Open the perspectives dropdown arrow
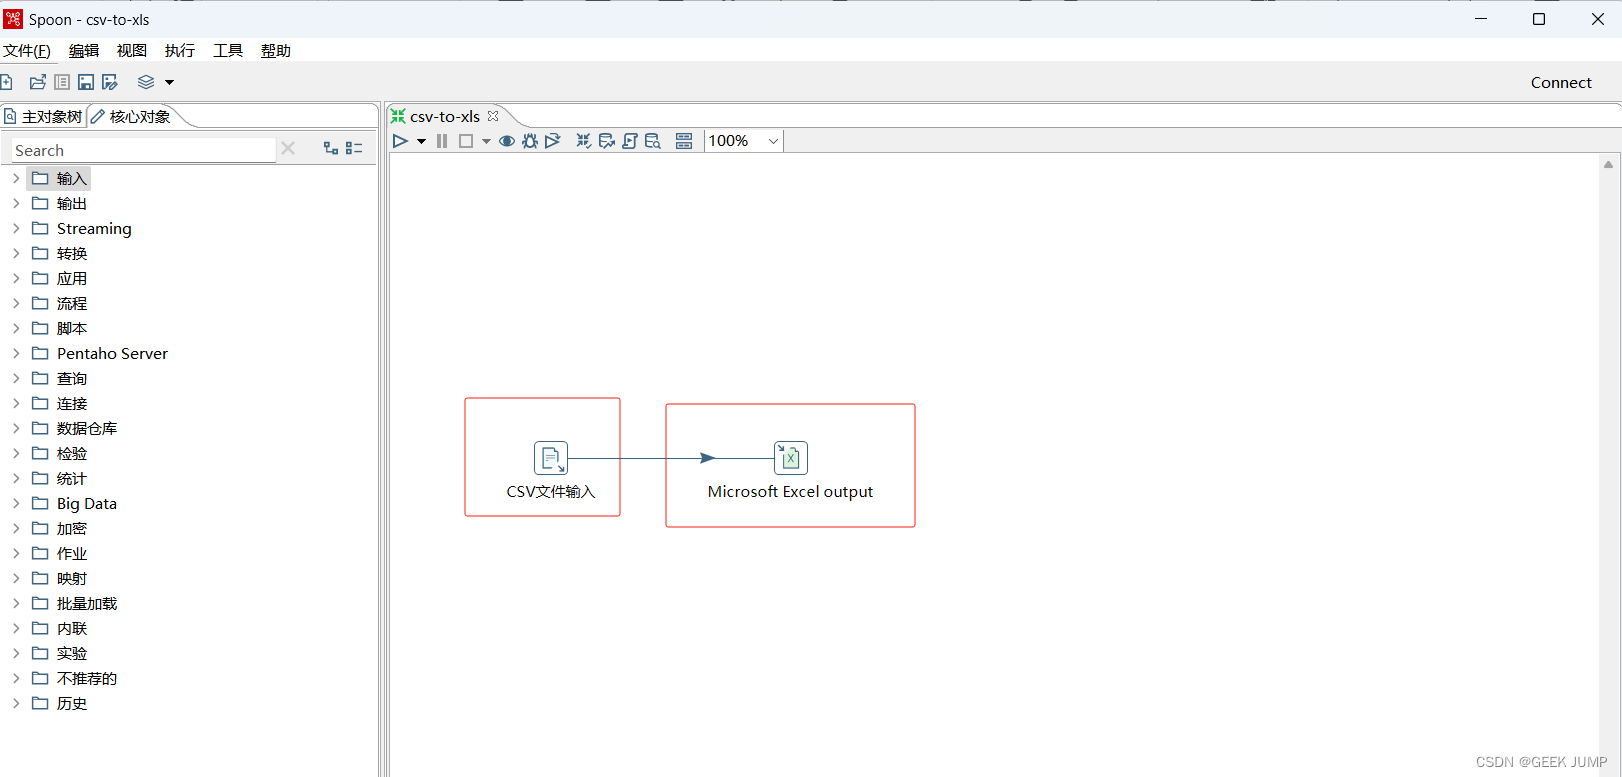 (x=169, y=82)
